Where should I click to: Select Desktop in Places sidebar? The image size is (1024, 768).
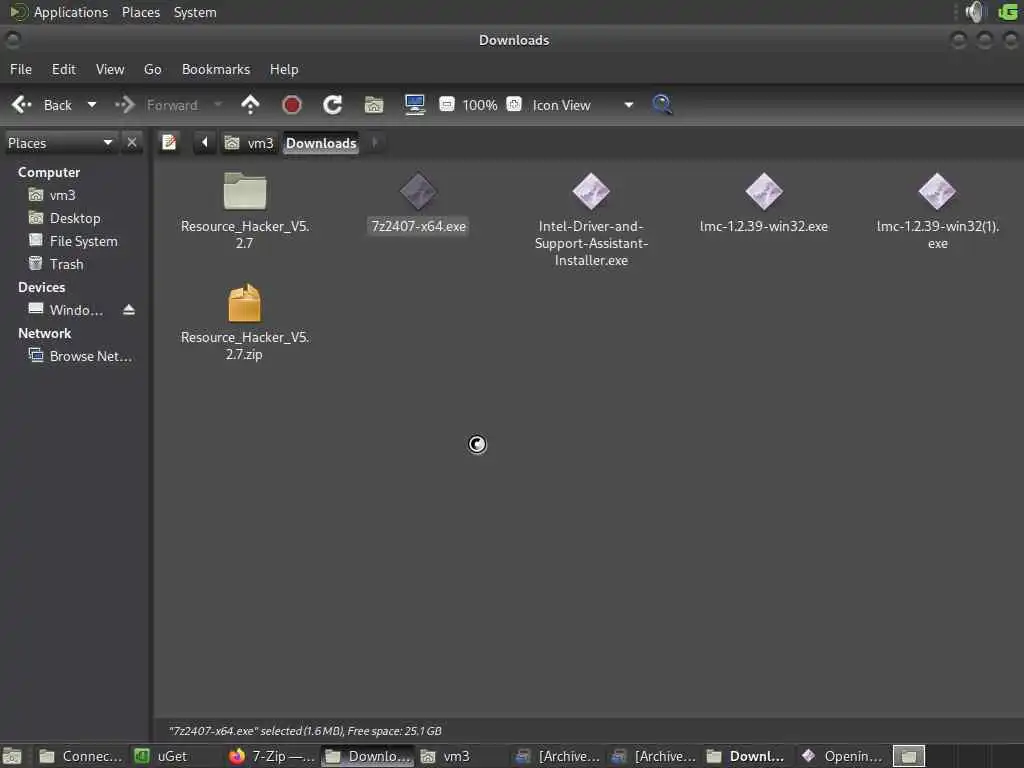click(x=65, y=218)
